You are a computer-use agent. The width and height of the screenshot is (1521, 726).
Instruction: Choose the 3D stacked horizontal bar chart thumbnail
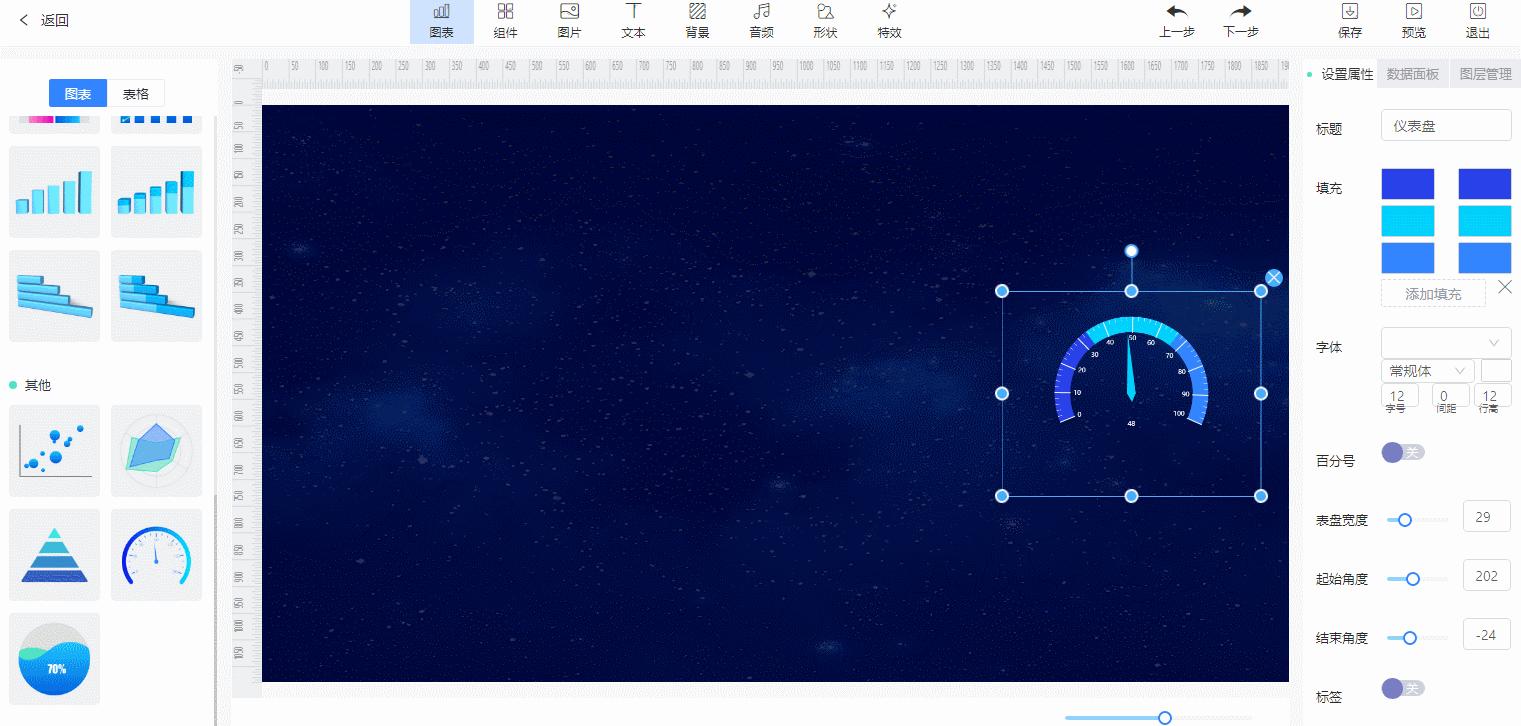pyautogui.click(x=157, y=296)
